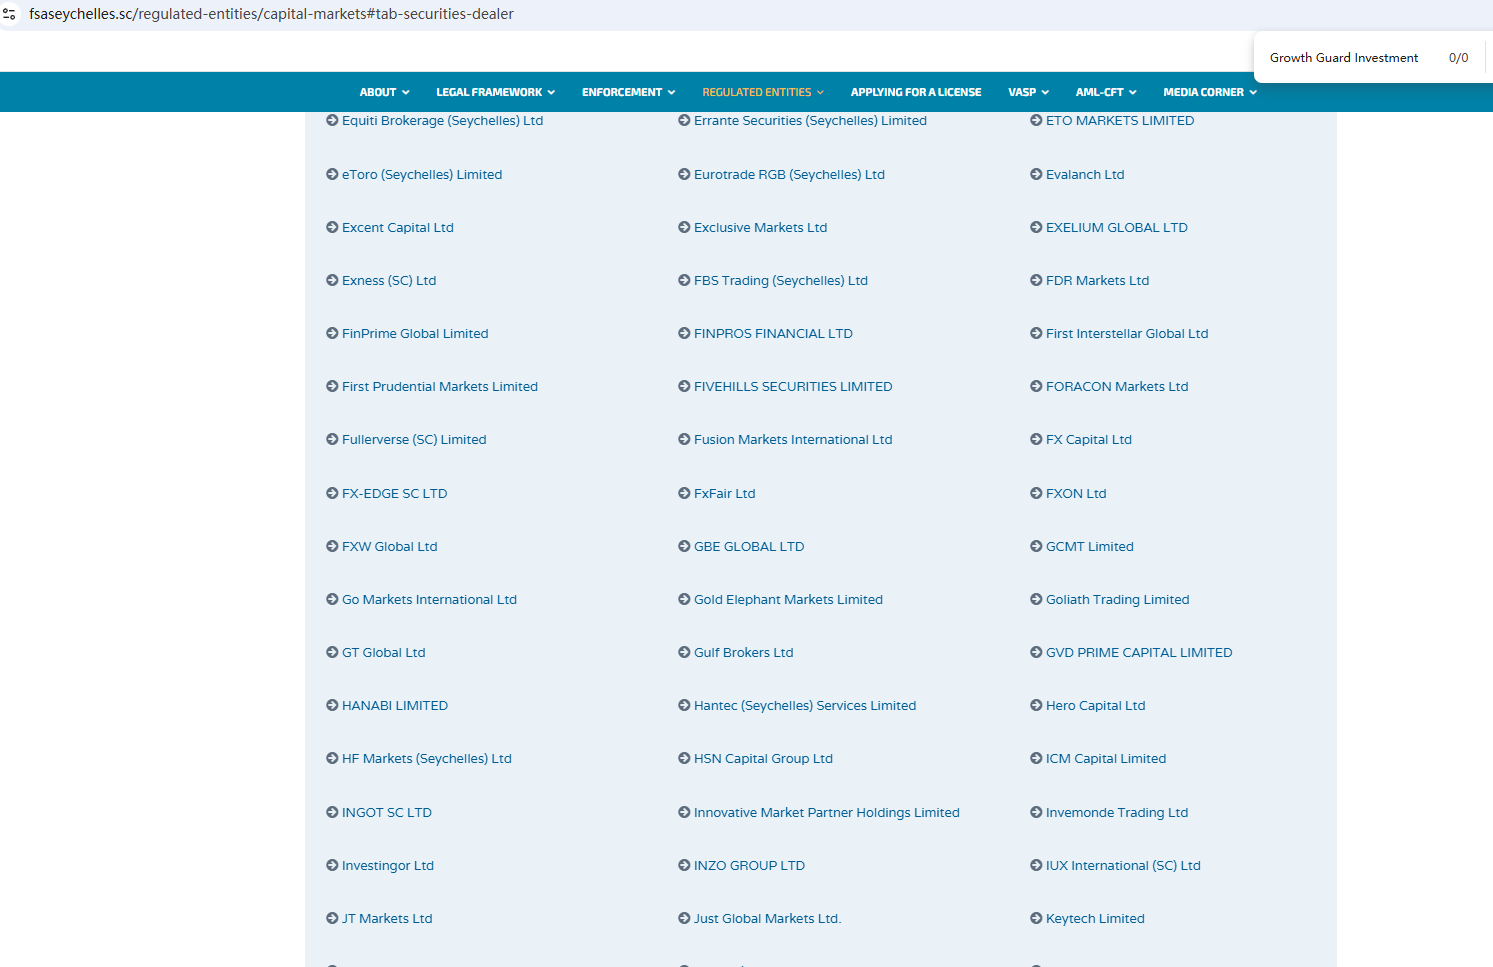
Task: Open ETO MARKETS LIMITED link
Action: [x=1120, y=120]
